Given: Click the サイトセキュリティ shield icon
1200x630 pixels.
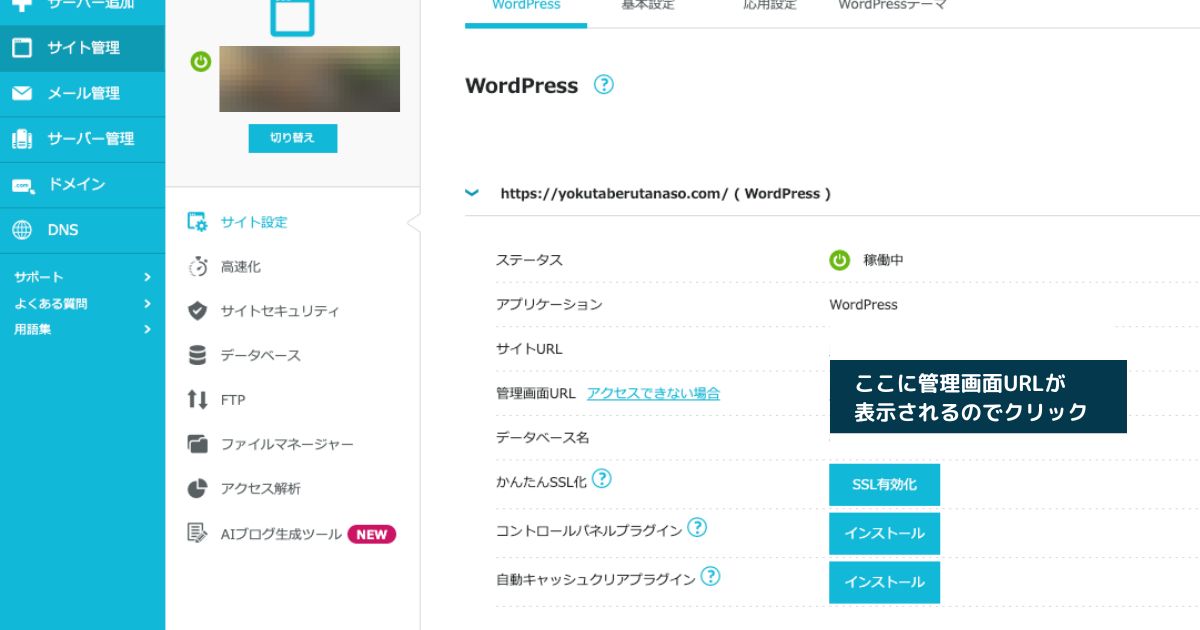Looking at the screenshot, I should coord(197,311).
